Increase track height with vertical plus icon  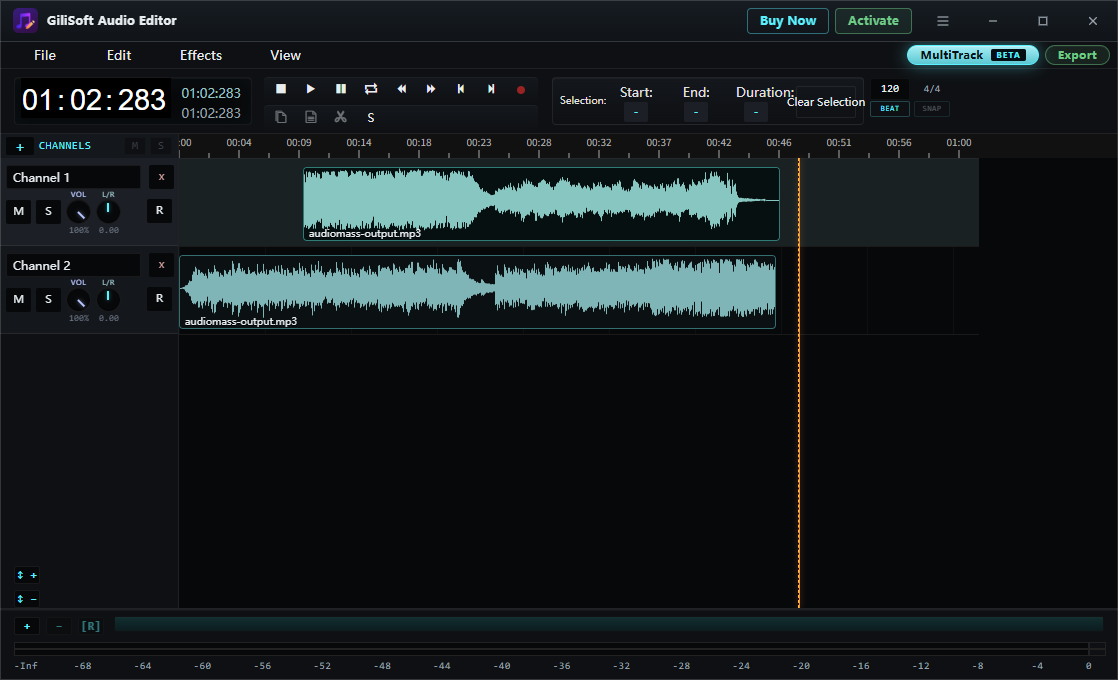point(27,575)
